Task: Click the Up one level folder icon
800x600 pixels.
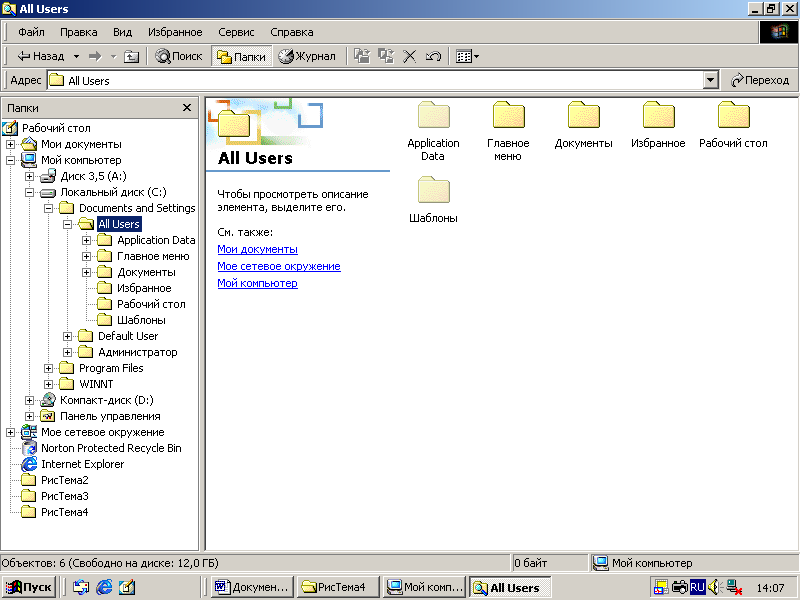Action: pos(131,56)
